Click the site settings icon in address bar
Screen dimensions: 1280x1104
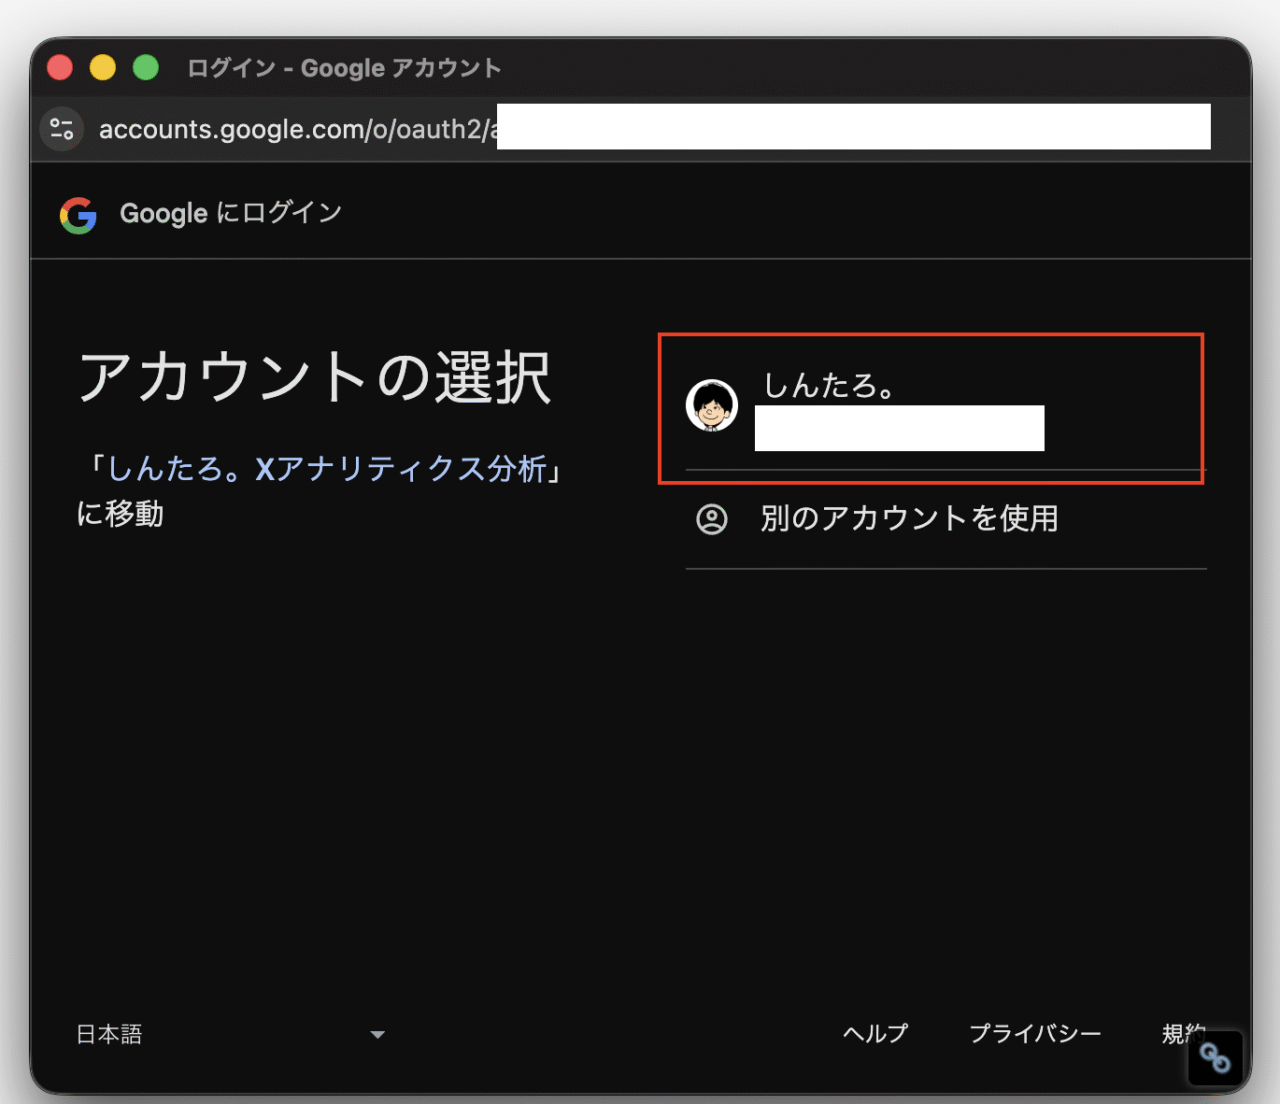[x=62, y=129]
